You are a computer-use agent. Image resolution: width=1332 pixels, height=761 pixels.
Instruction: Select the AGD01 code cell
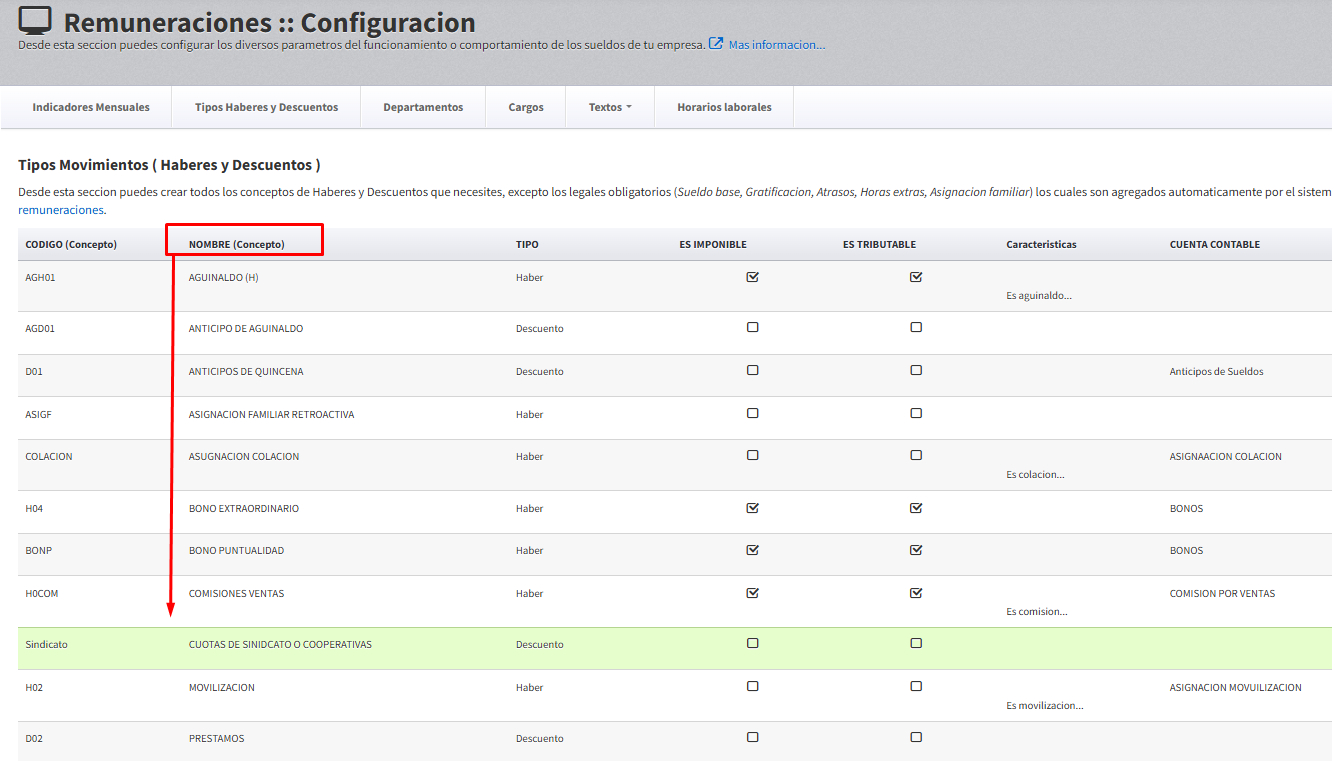[40, 329]
